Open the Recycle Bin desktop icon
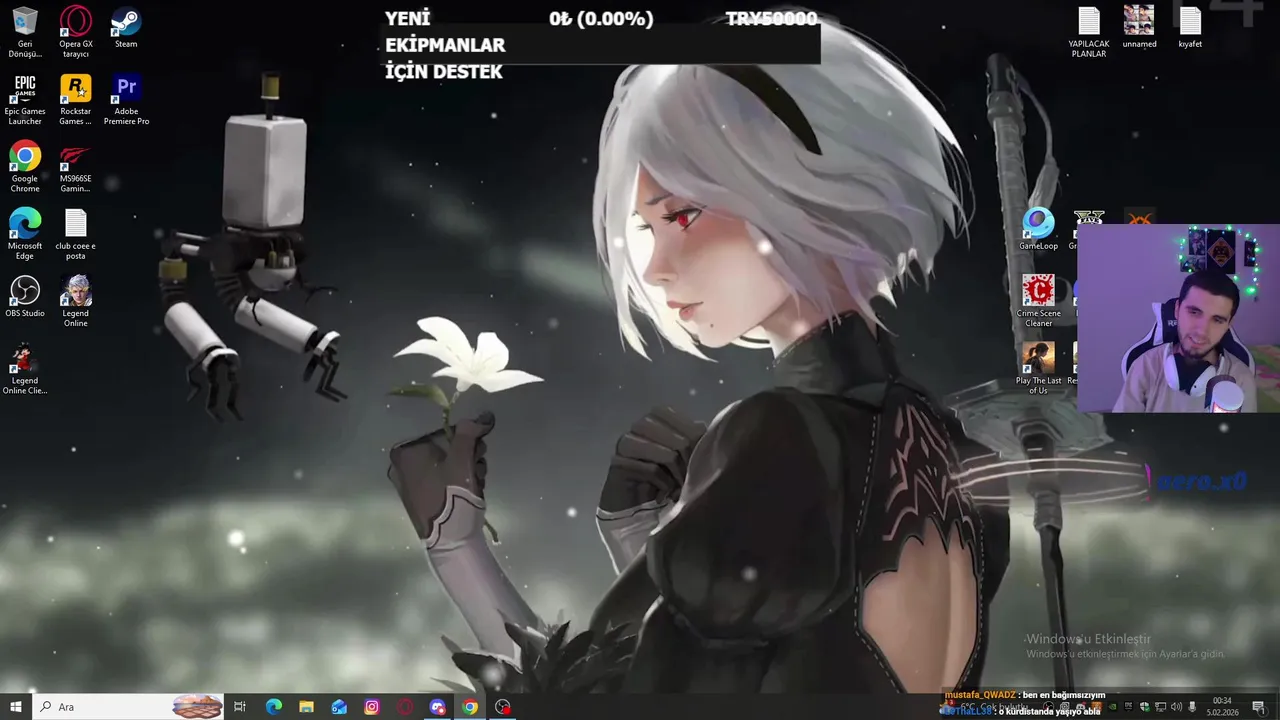Screen dimensions: 1280x720 tap(25, 31)
